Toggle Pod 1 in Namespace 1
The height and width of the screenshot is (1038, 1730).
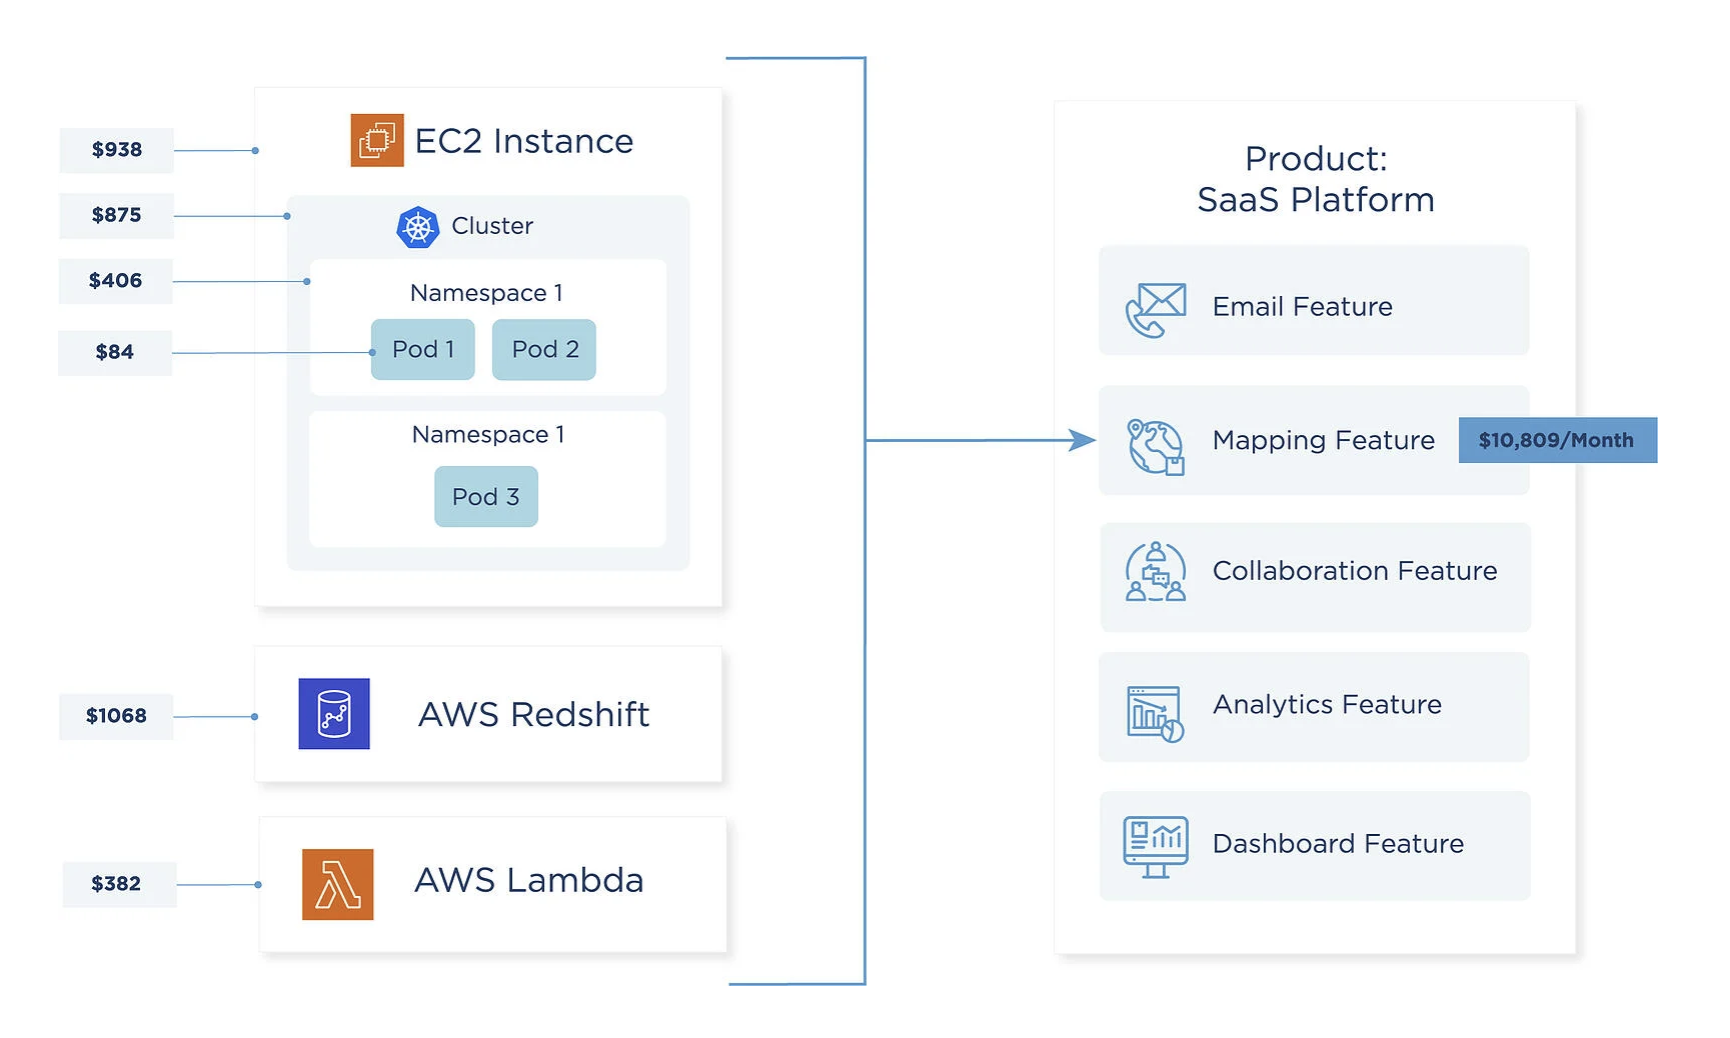point(422,349)
